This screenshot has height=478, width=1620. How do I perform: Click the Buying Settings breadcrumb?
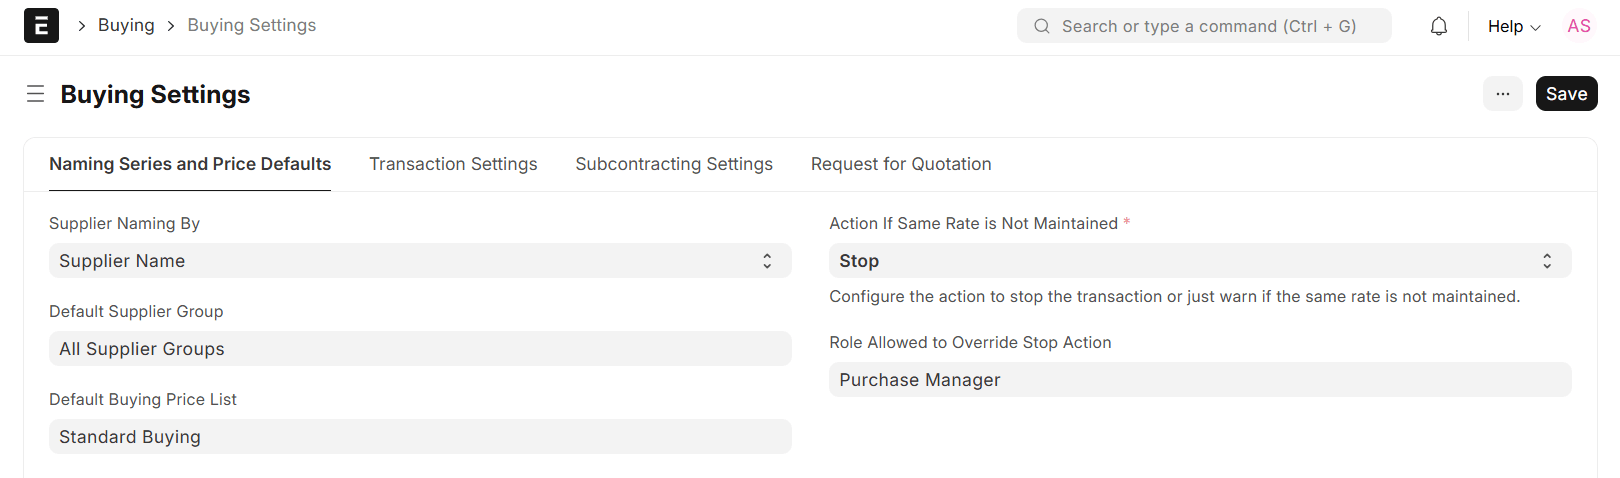coord(252,25)
